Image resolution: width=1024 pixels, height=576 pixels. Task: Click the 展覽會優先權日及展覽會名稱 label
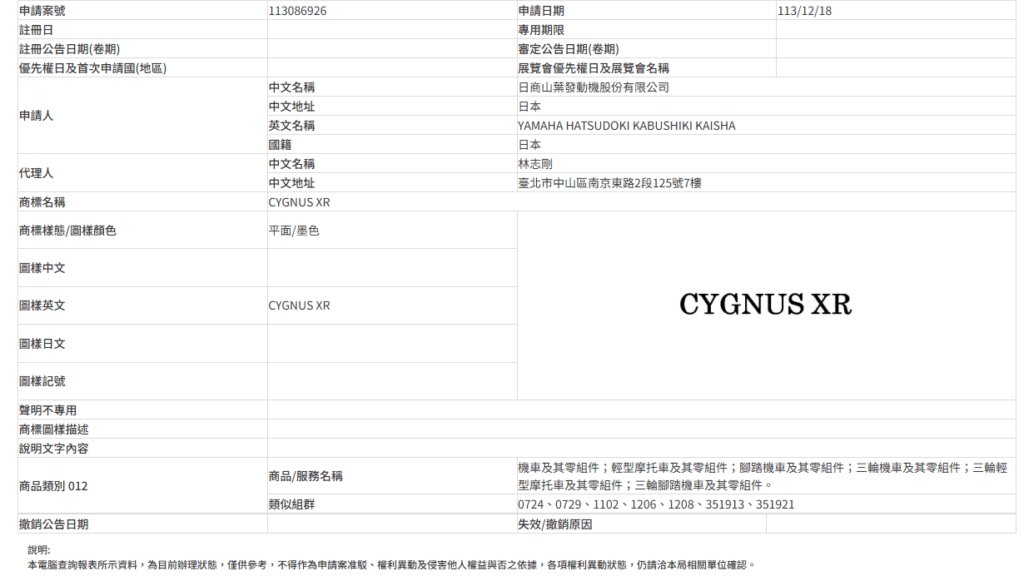tap(593, 68)
